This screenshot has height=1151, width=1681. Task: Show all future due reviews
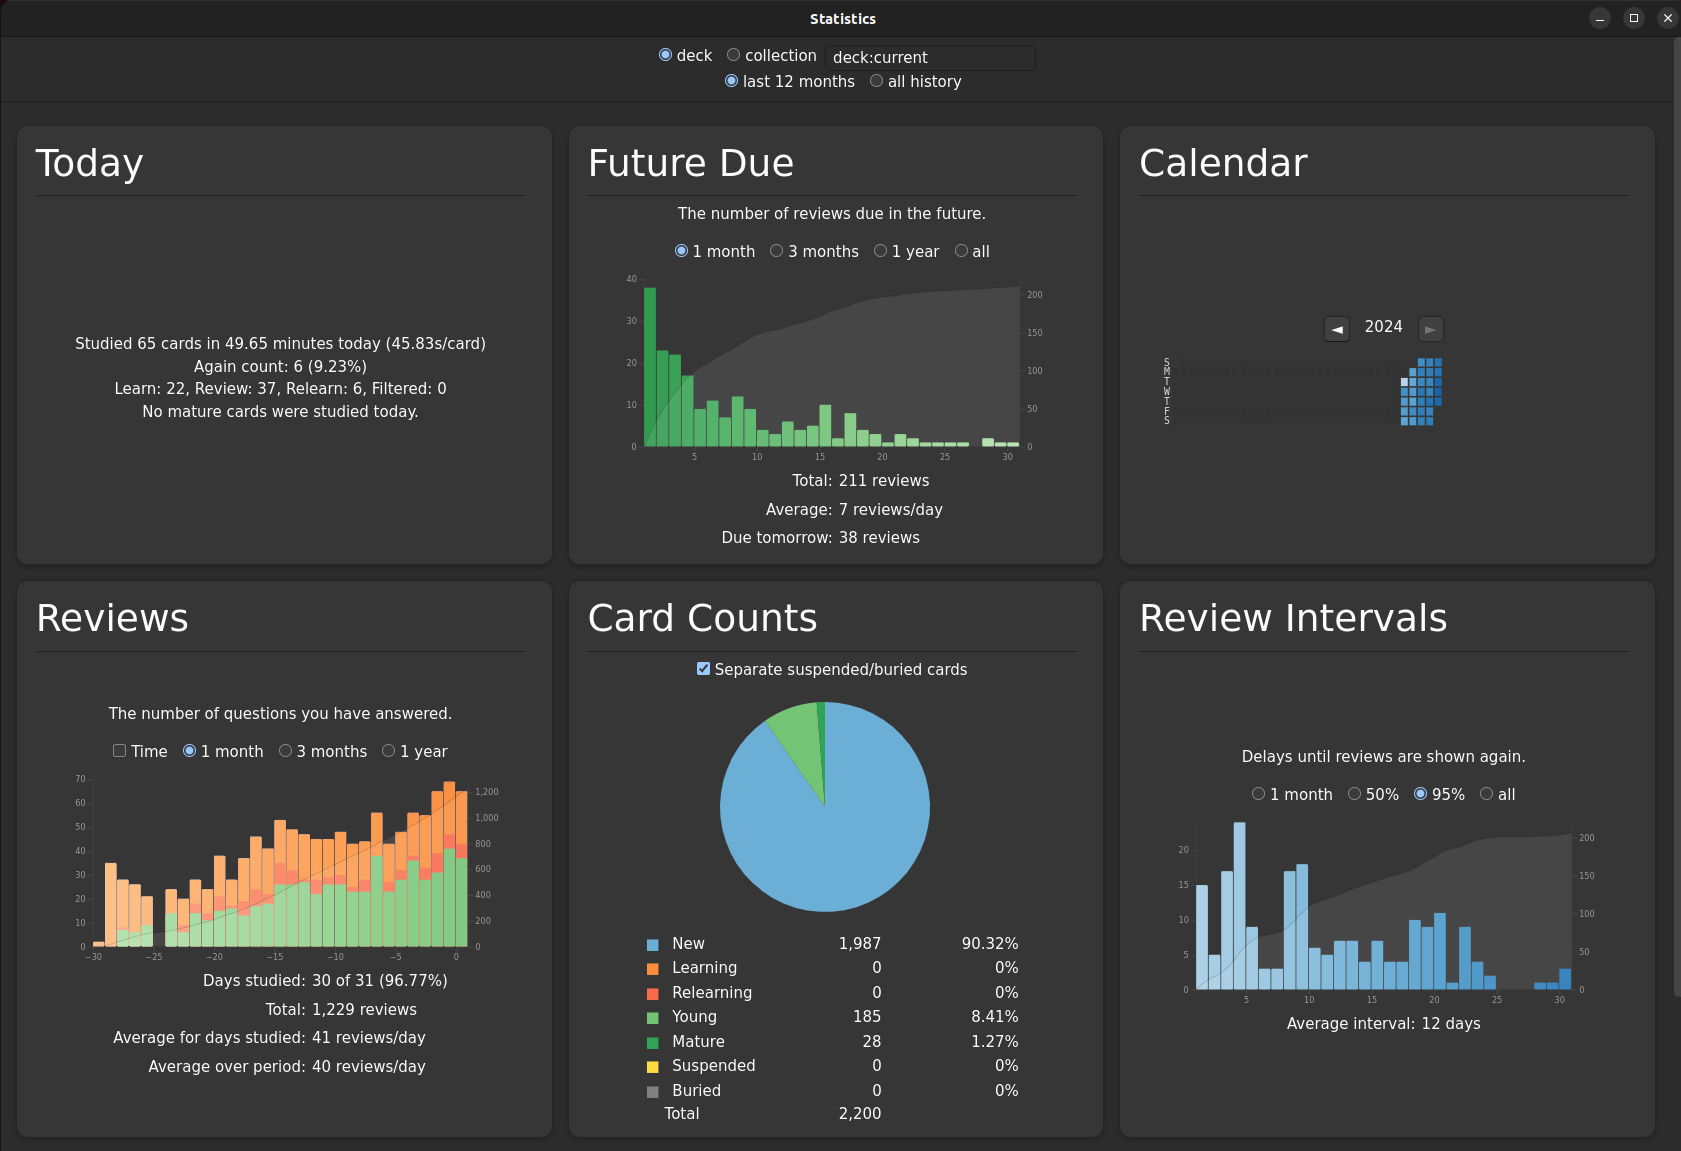click(961, 251)
